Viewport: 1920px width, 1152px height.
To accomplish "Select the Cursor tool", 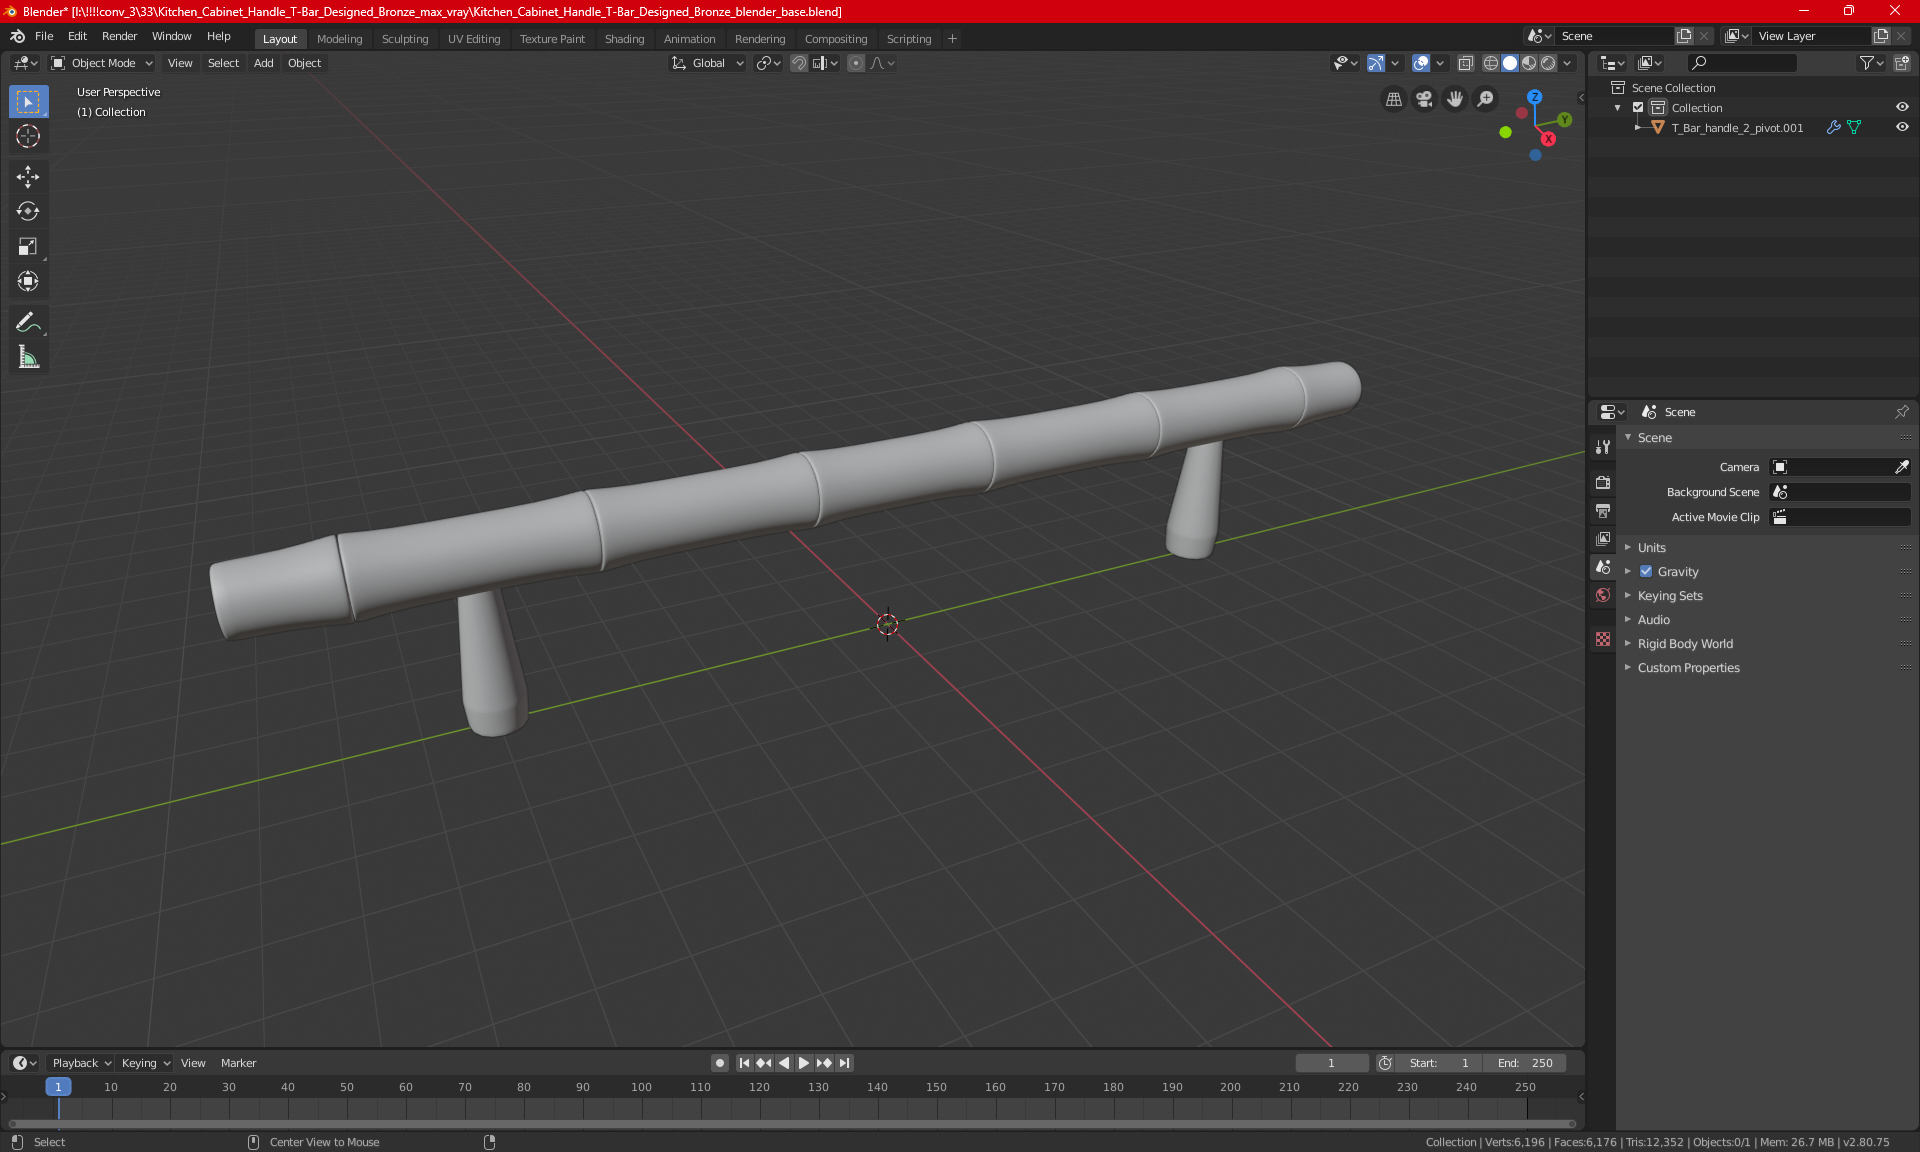I will 28,136.
